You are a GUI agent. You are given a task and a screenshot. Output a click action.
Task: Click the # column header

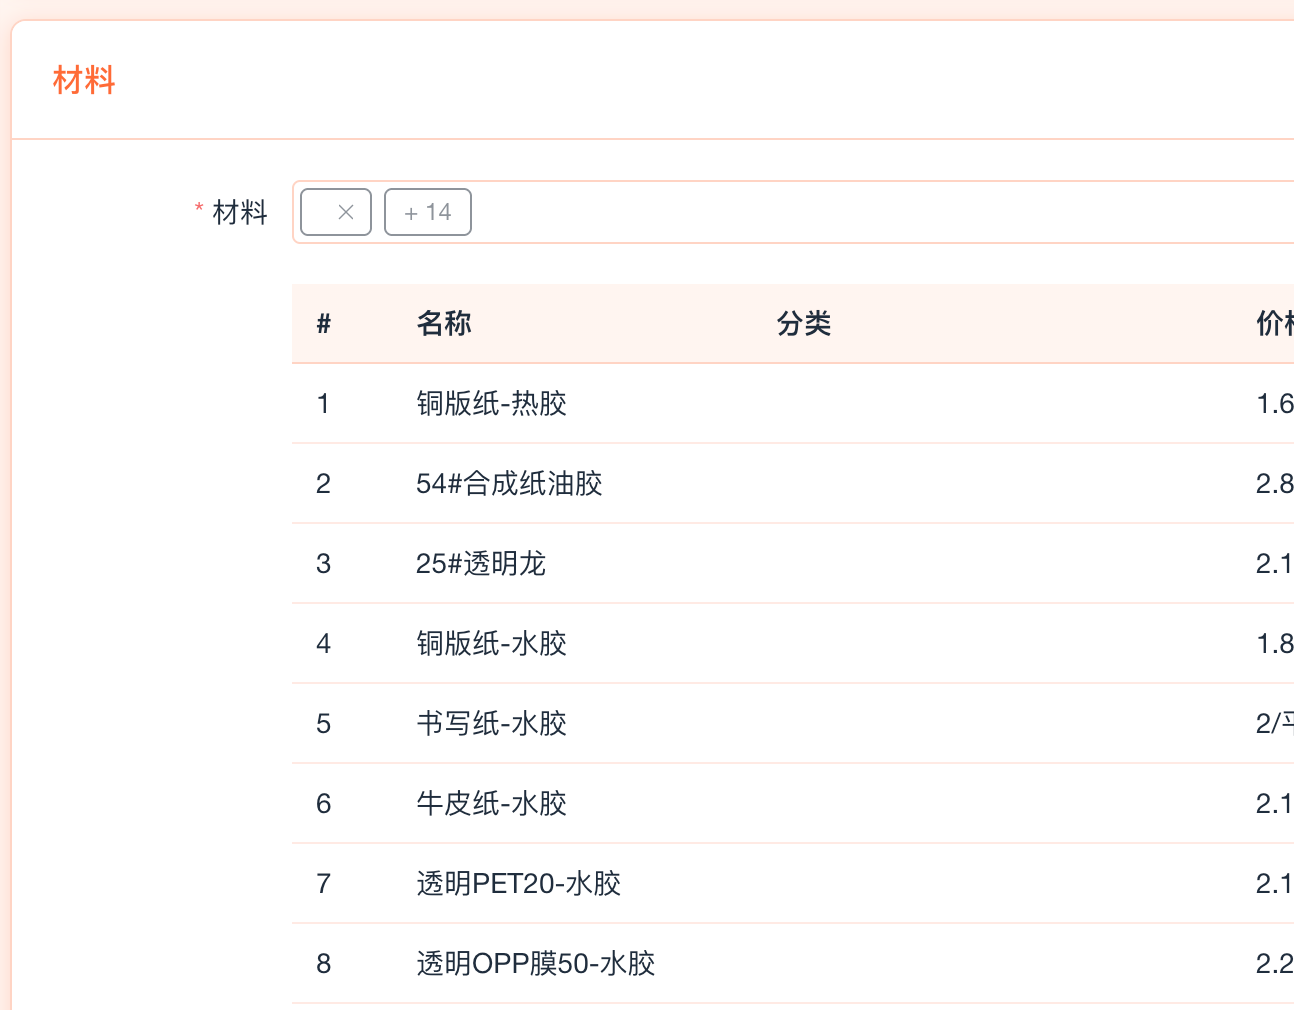pos(323,323)
